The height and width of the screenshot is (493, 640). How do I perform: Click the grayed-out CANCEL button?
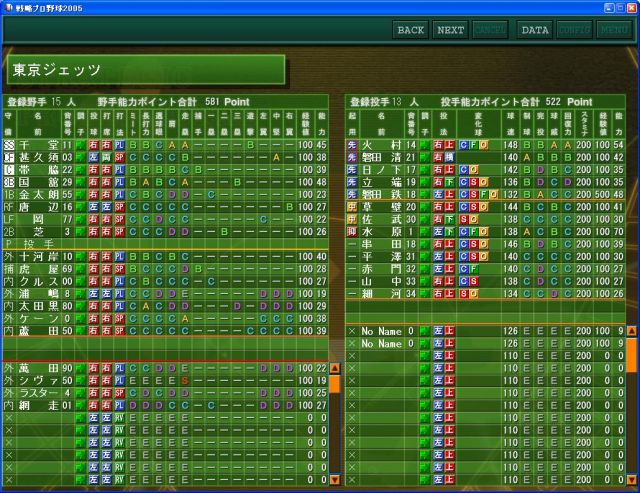pyautogui.click(x=490, y=30)
